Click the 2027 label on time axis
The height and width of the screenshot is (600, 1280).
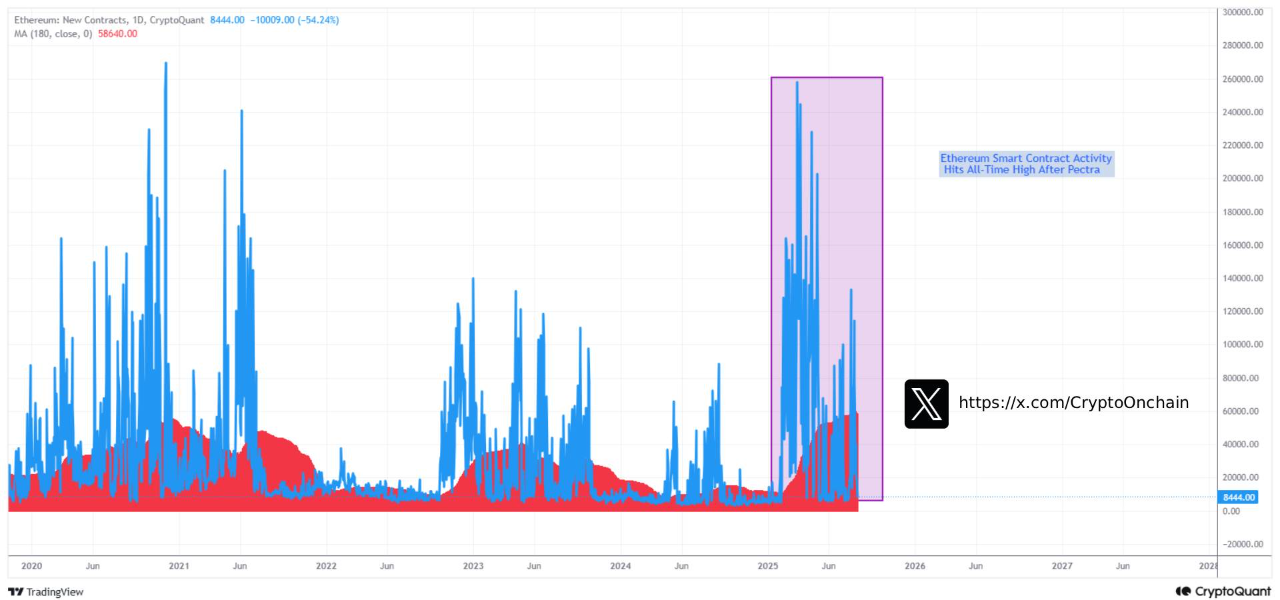(x=1062, y=566)
